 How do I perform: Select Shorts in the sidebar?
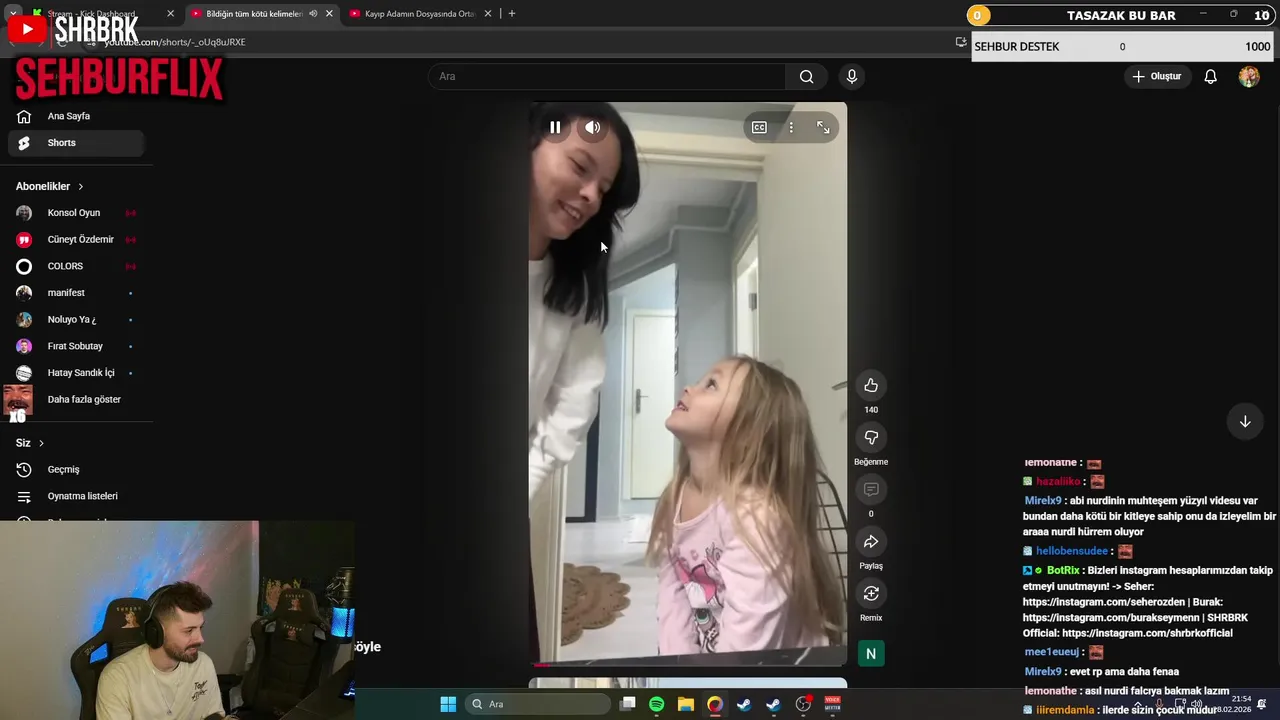pos(76,143)
